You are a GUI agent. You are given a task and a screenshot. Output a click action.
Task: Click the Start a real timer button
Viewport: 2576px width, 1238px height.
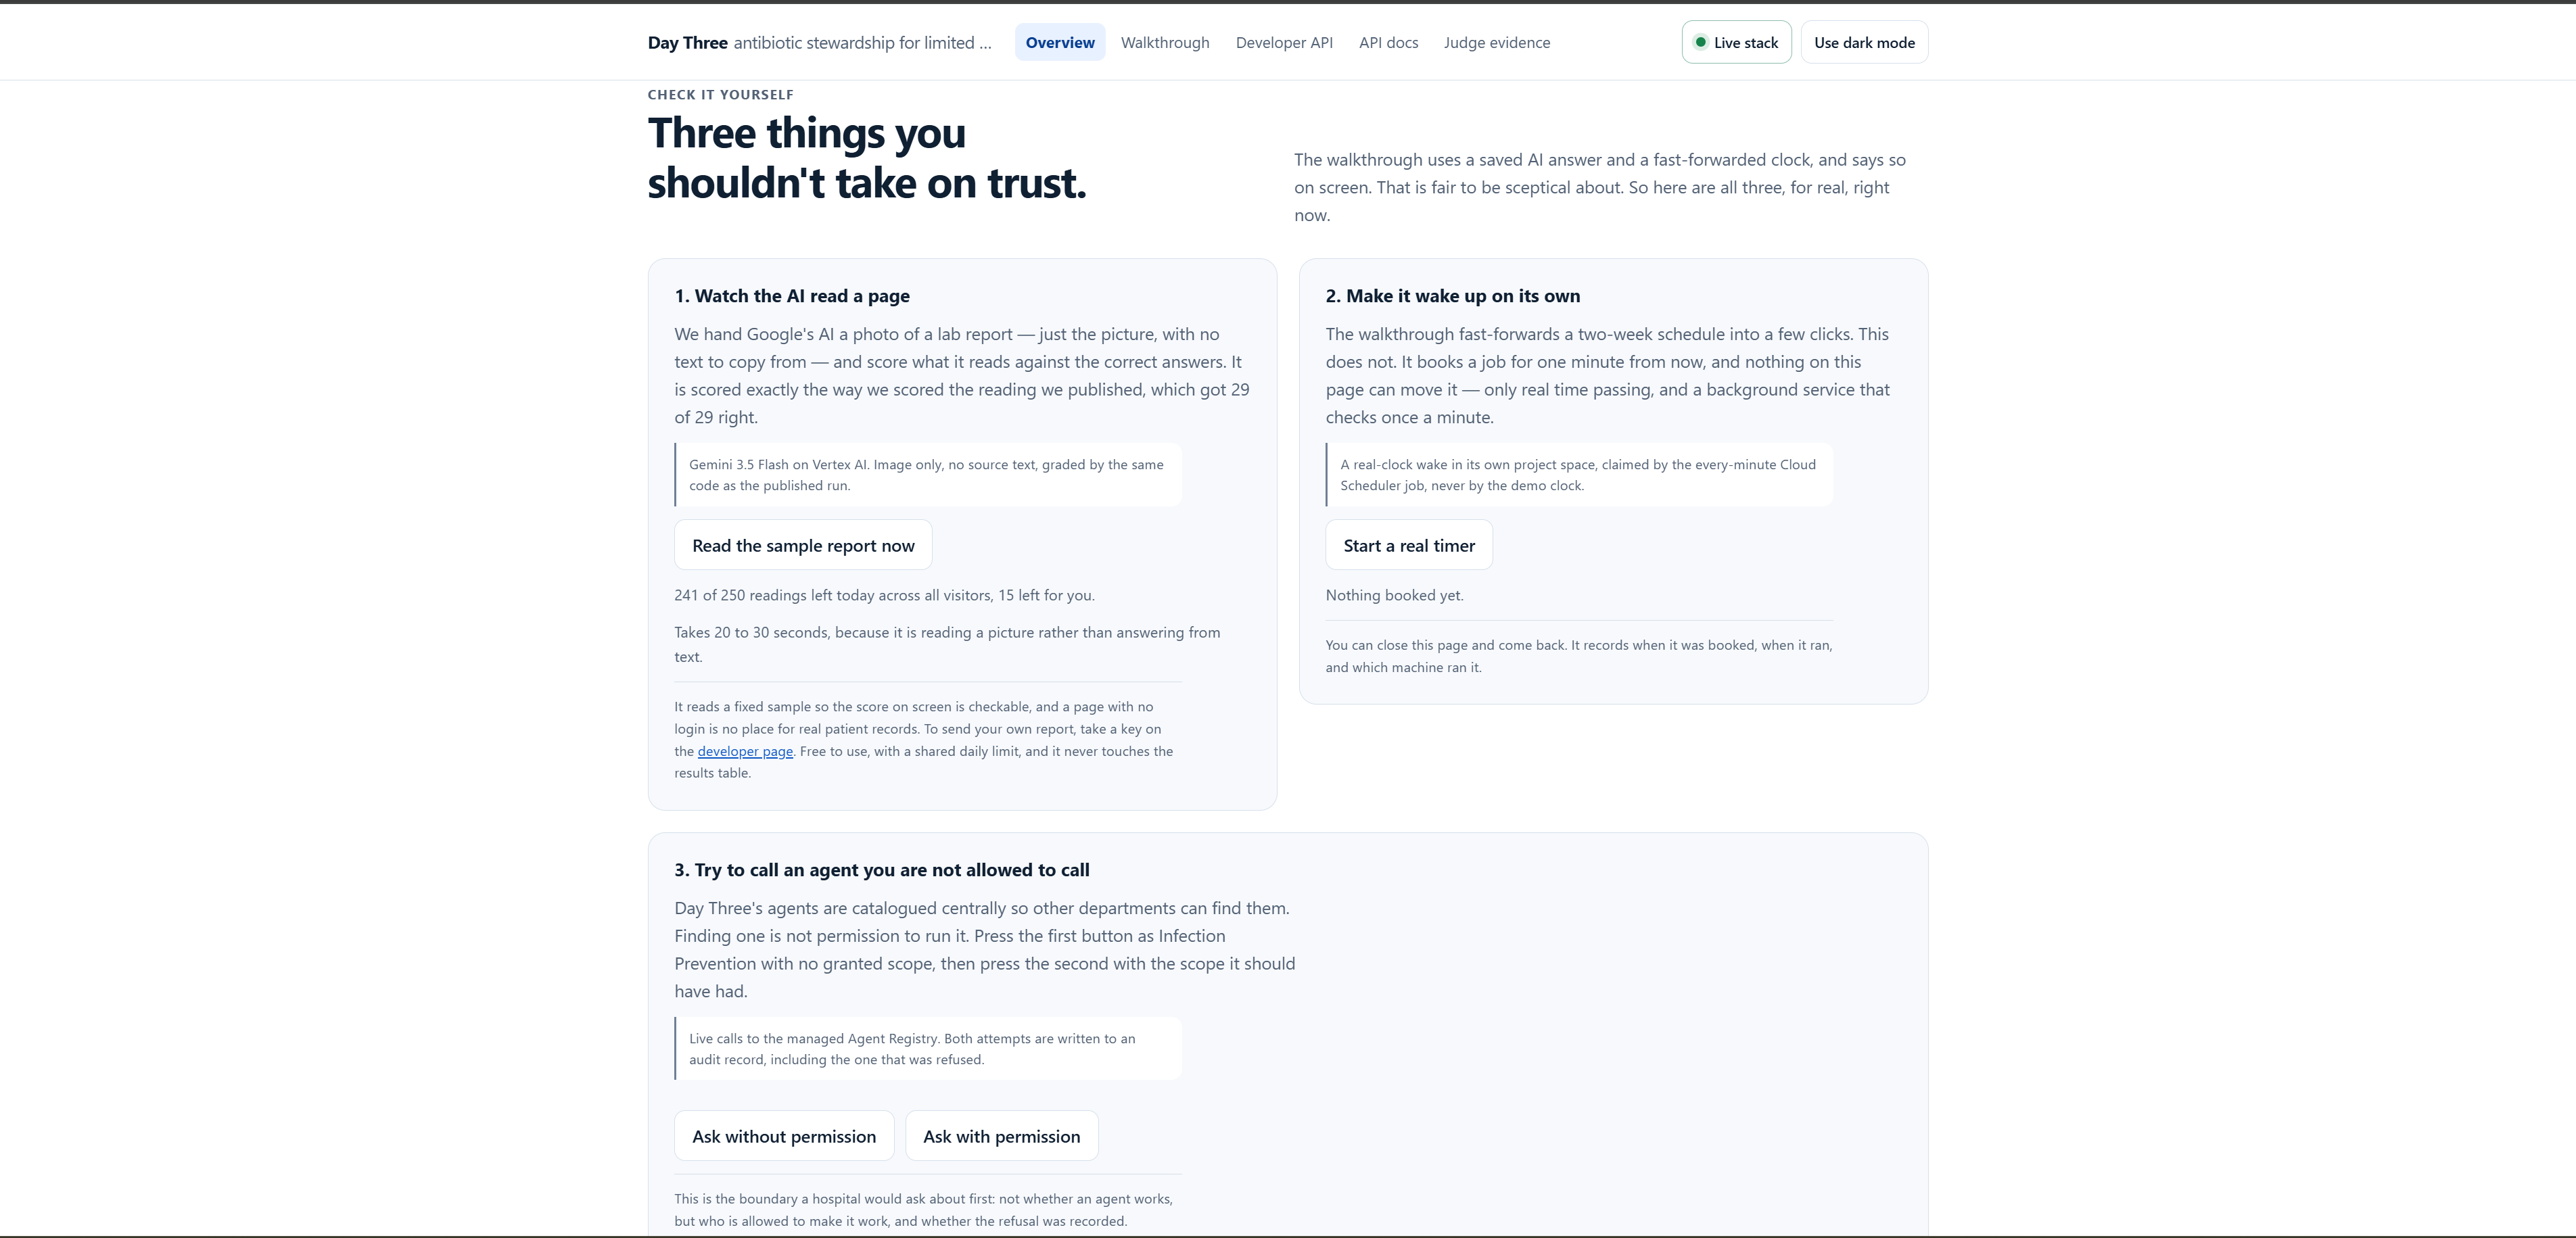(x=1409, y=545)
